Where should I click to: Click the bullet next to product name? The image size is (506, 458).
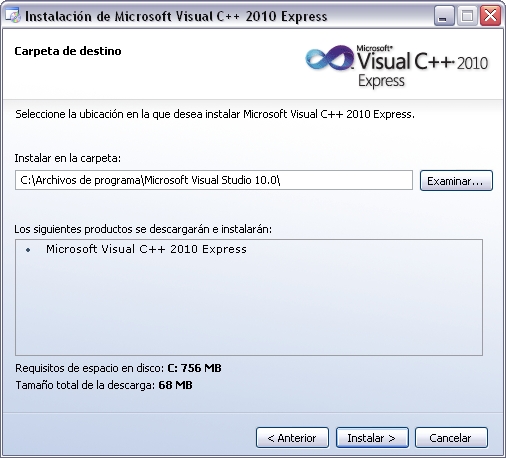tap(28, 250)
